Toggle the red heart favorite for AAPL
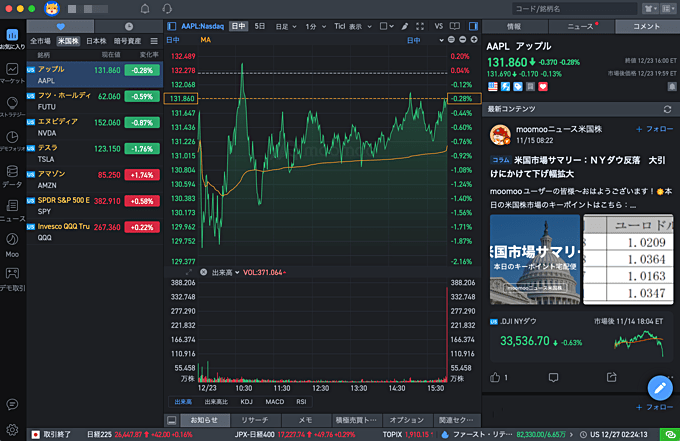The height and width of the screenshot is (441, 680). click(x=543, y=87)
